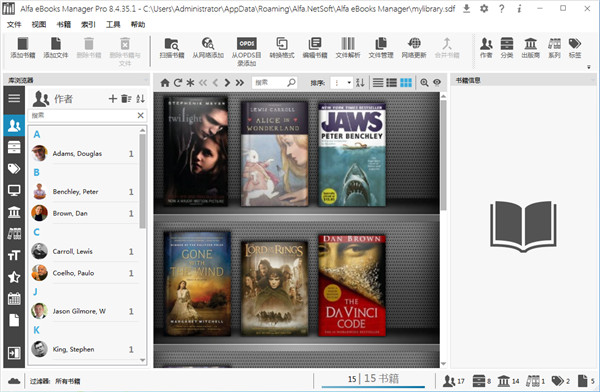
Task: Select author King, Stephen
Action: point(83,349)
